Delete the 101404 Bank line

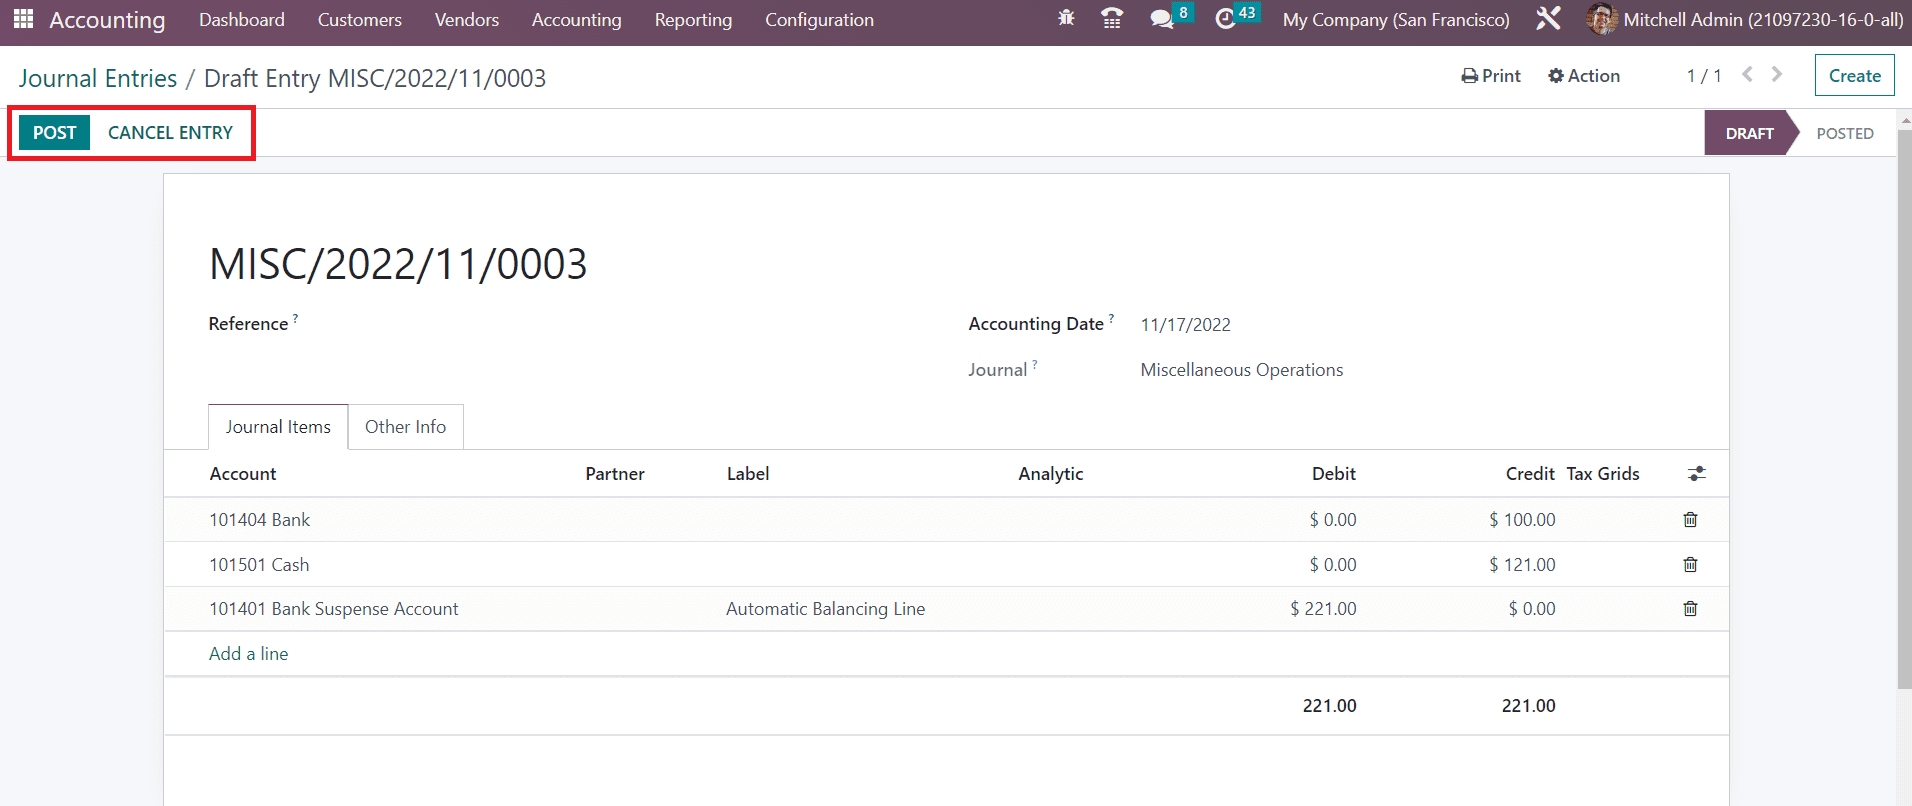coord(1690,520)
